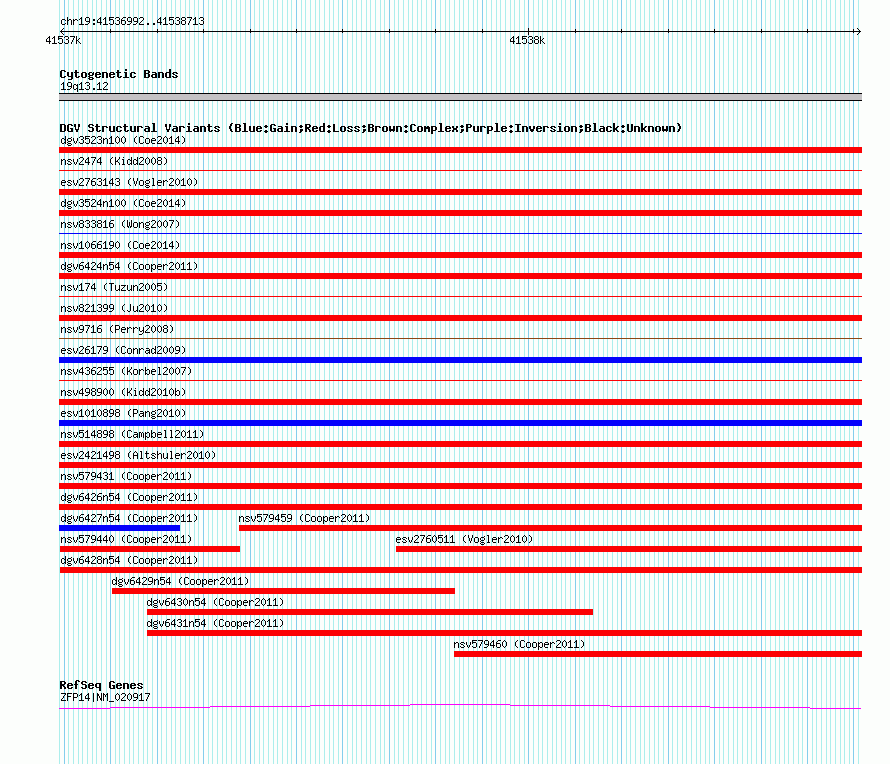This screenshot has width=890, height=764.
Task: Click the blue esv1010898 gain bar
Action: [460, 423]
